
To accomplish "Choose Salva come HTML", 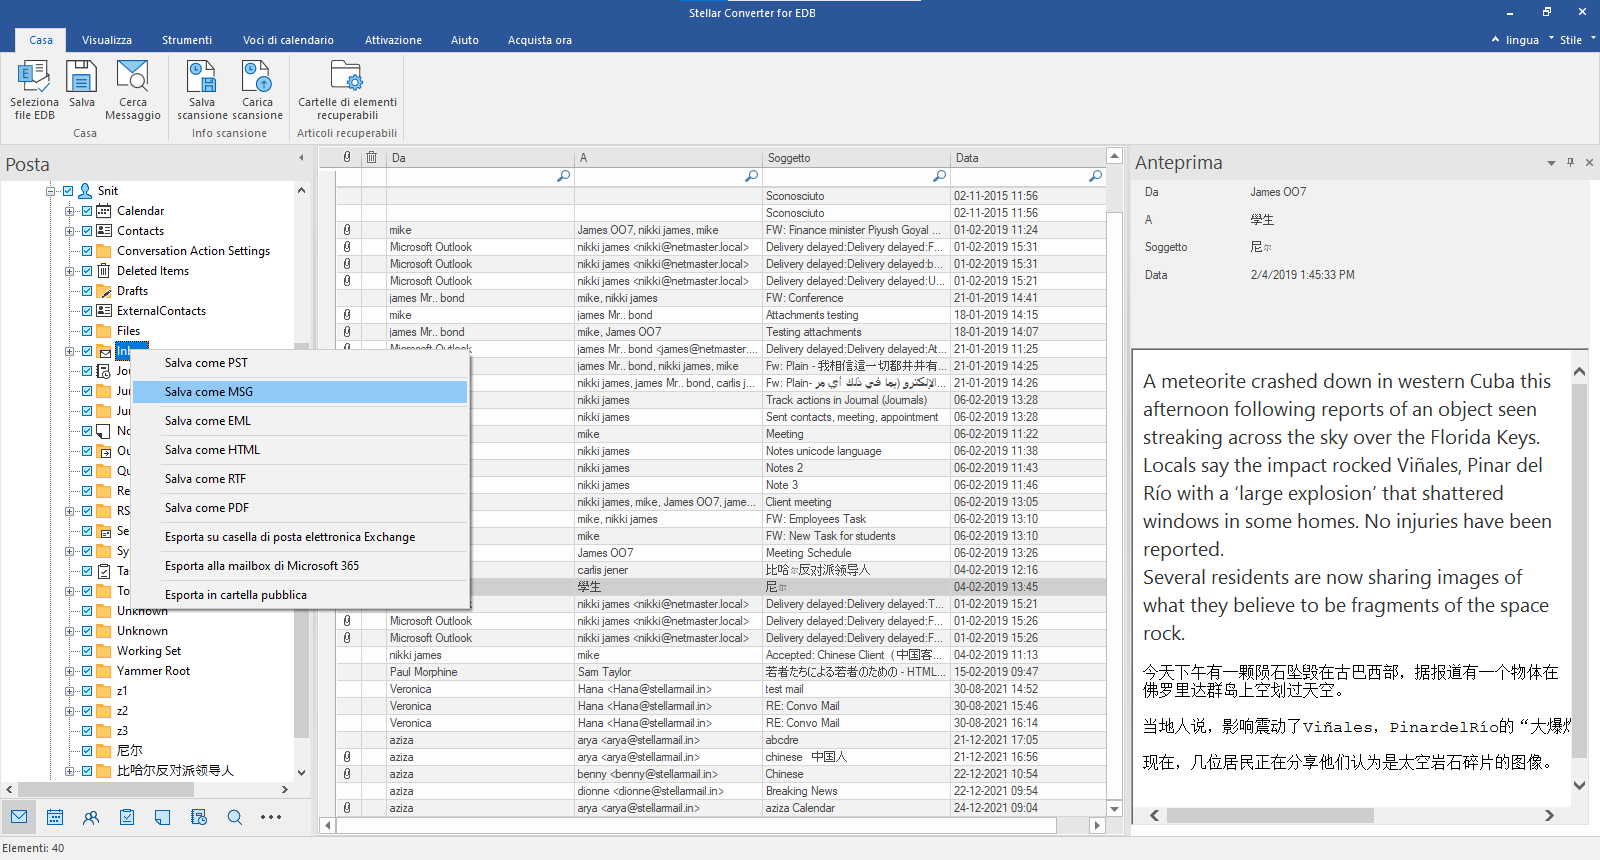I will (300, 450).
